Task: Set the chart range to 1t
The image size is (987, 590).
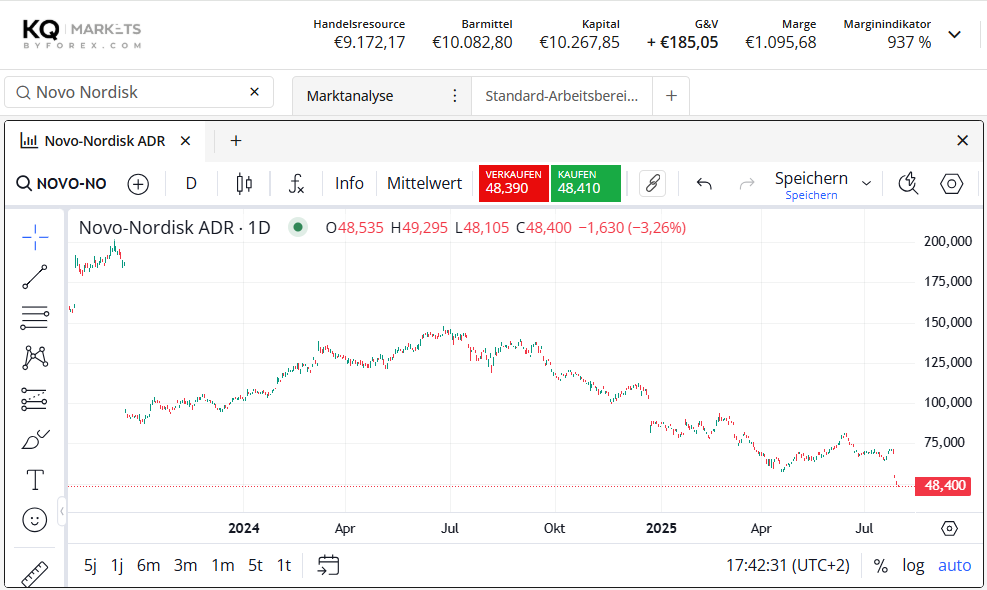Action: pyautogui.click(x=284, y=565)
